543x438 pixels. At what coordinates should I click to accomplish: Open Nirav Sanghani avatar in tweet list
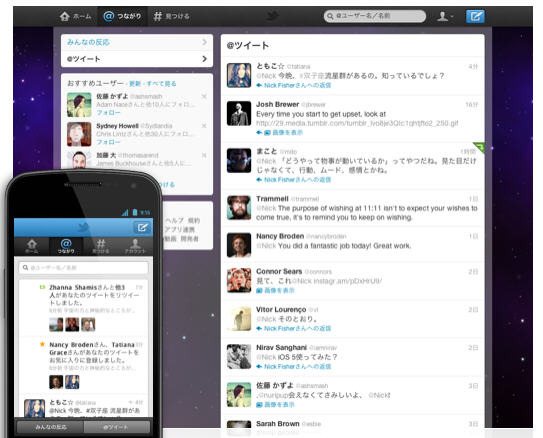239,357
